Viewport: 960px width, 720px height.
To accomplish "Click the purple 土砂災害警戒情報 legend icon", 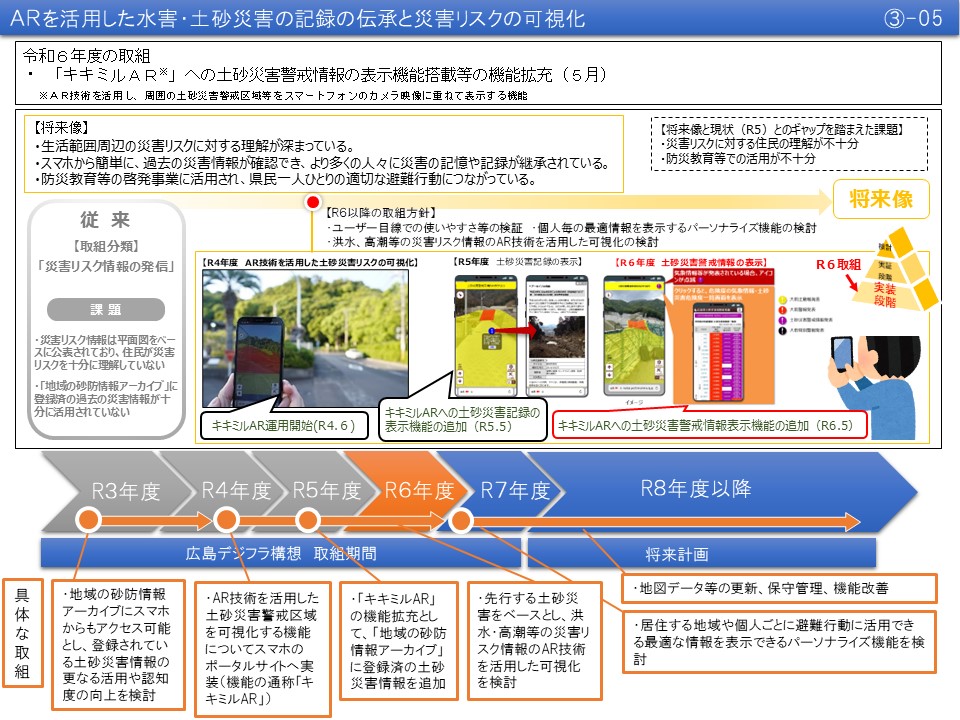I will point(781,320).
